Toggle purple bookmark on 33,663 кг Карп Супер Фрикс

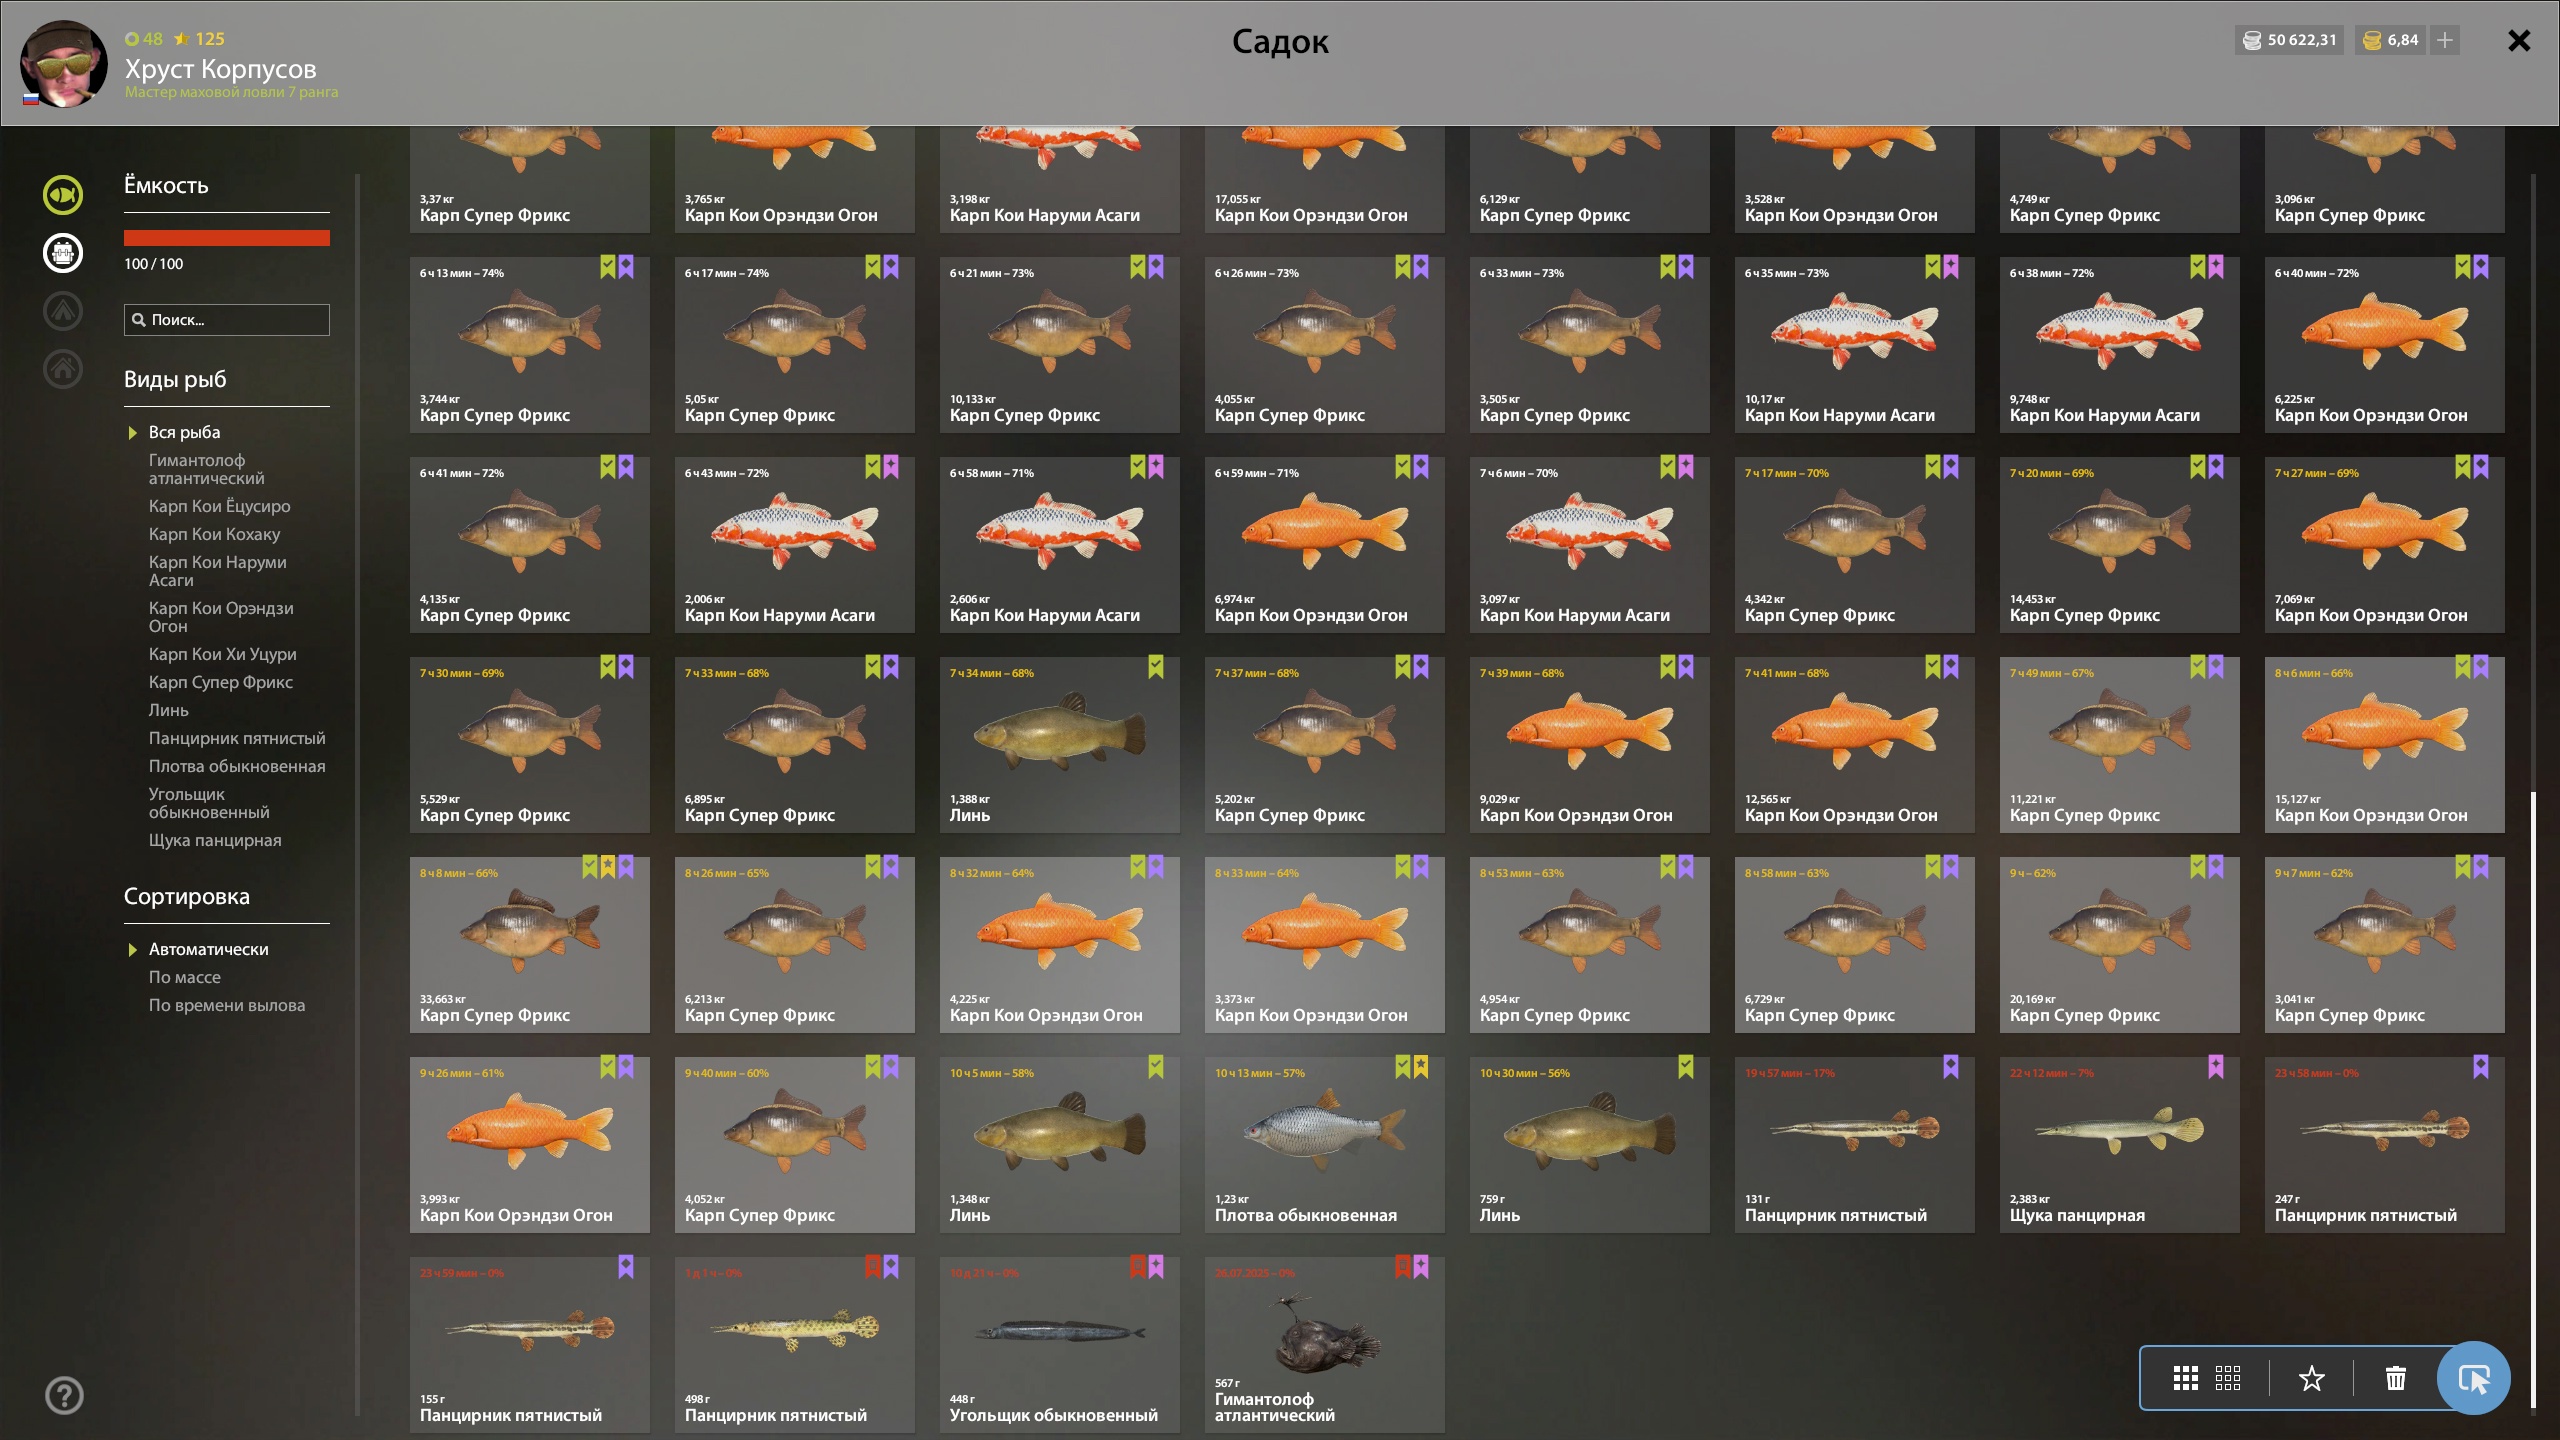(x=626, y=867)
